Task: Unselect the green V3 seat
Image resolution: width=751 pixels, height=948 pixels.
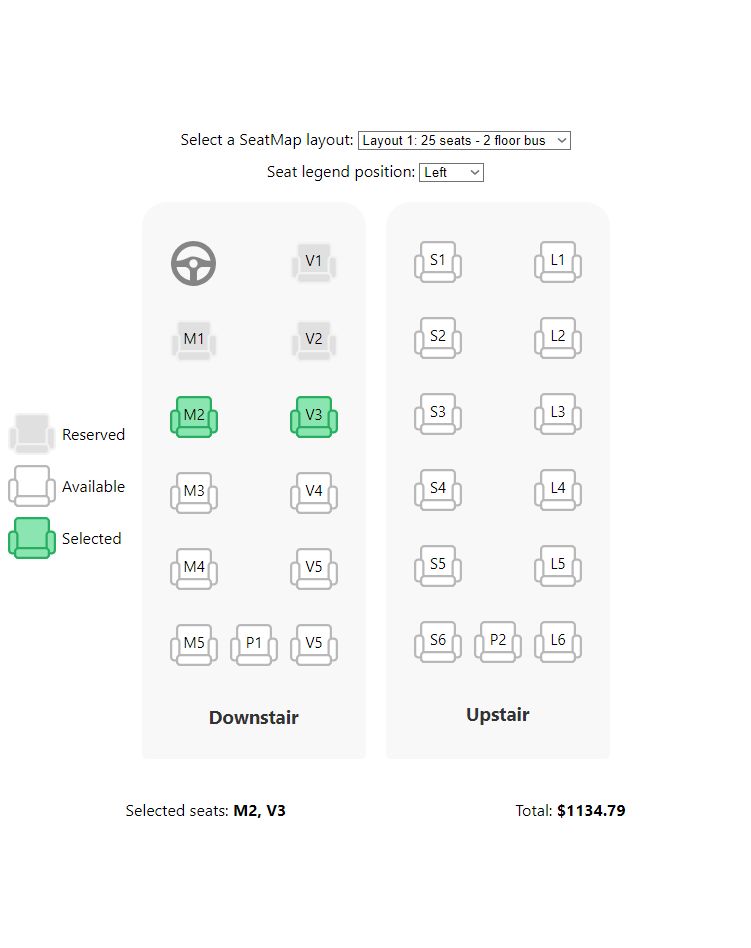Action: tap(314, 416)
